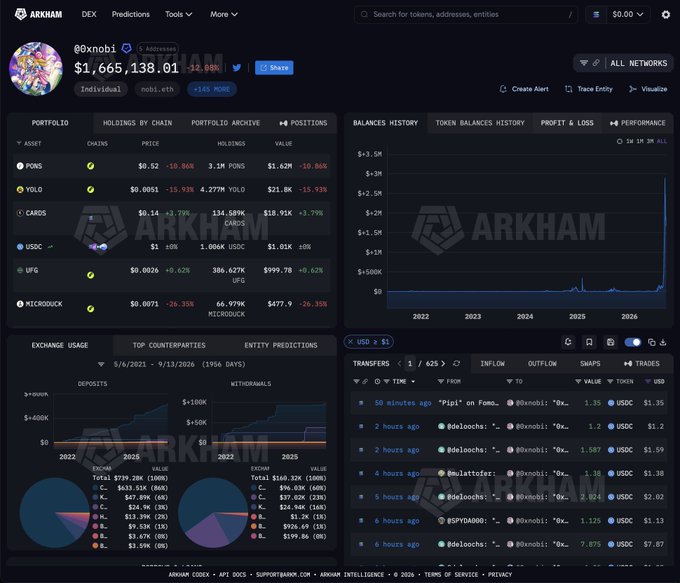The width and height of the screenshot is (680, 583).
Task: Open the ASSET column filter
Action: coord(19,143)
